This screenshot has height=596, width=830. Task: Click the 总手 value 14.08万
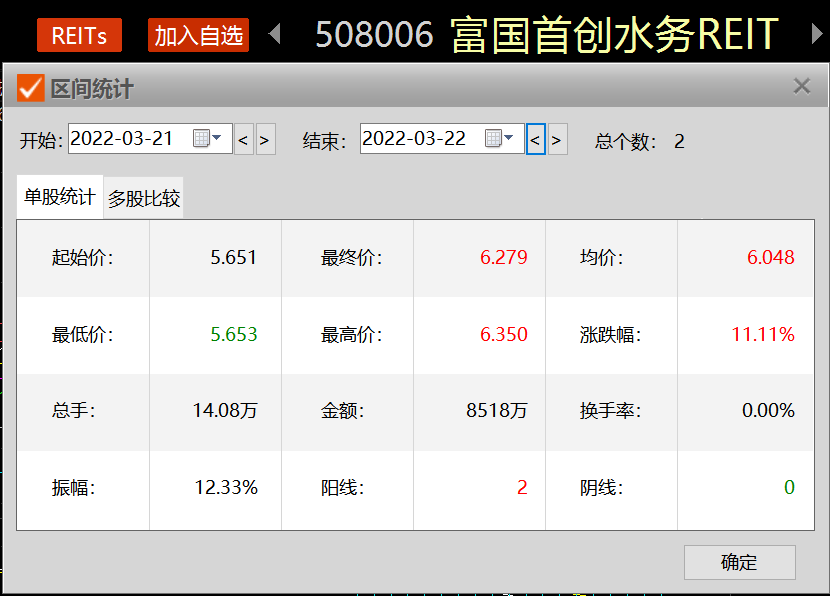pyautogui.click(x=225, y=410)
